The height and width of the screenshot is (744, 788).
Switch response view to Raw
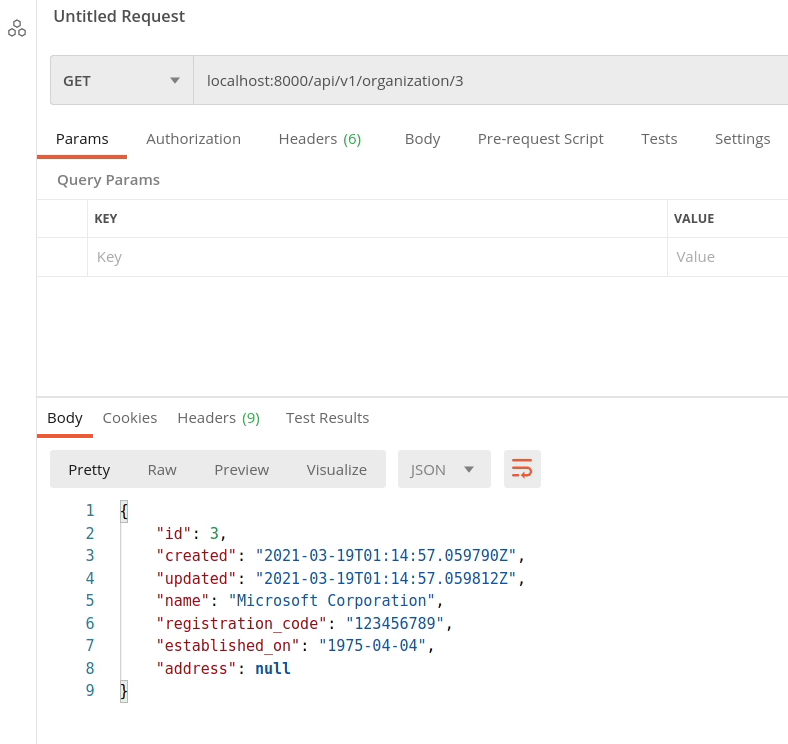coord(162,469)
